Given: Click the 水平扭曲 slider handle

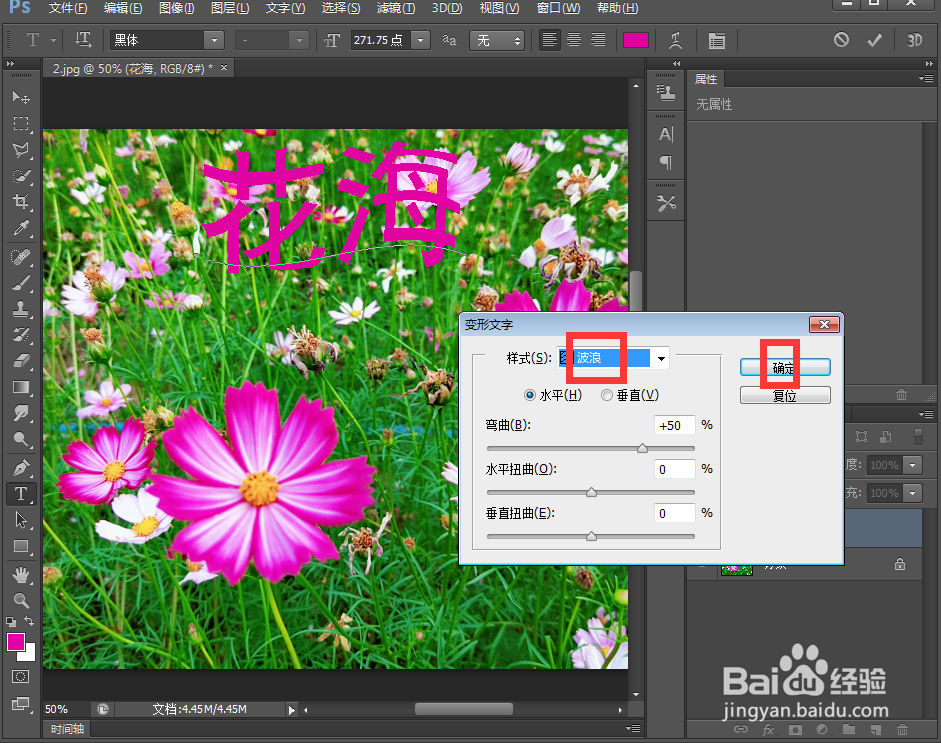Looking at the screenshot, I should coord(591,492).
